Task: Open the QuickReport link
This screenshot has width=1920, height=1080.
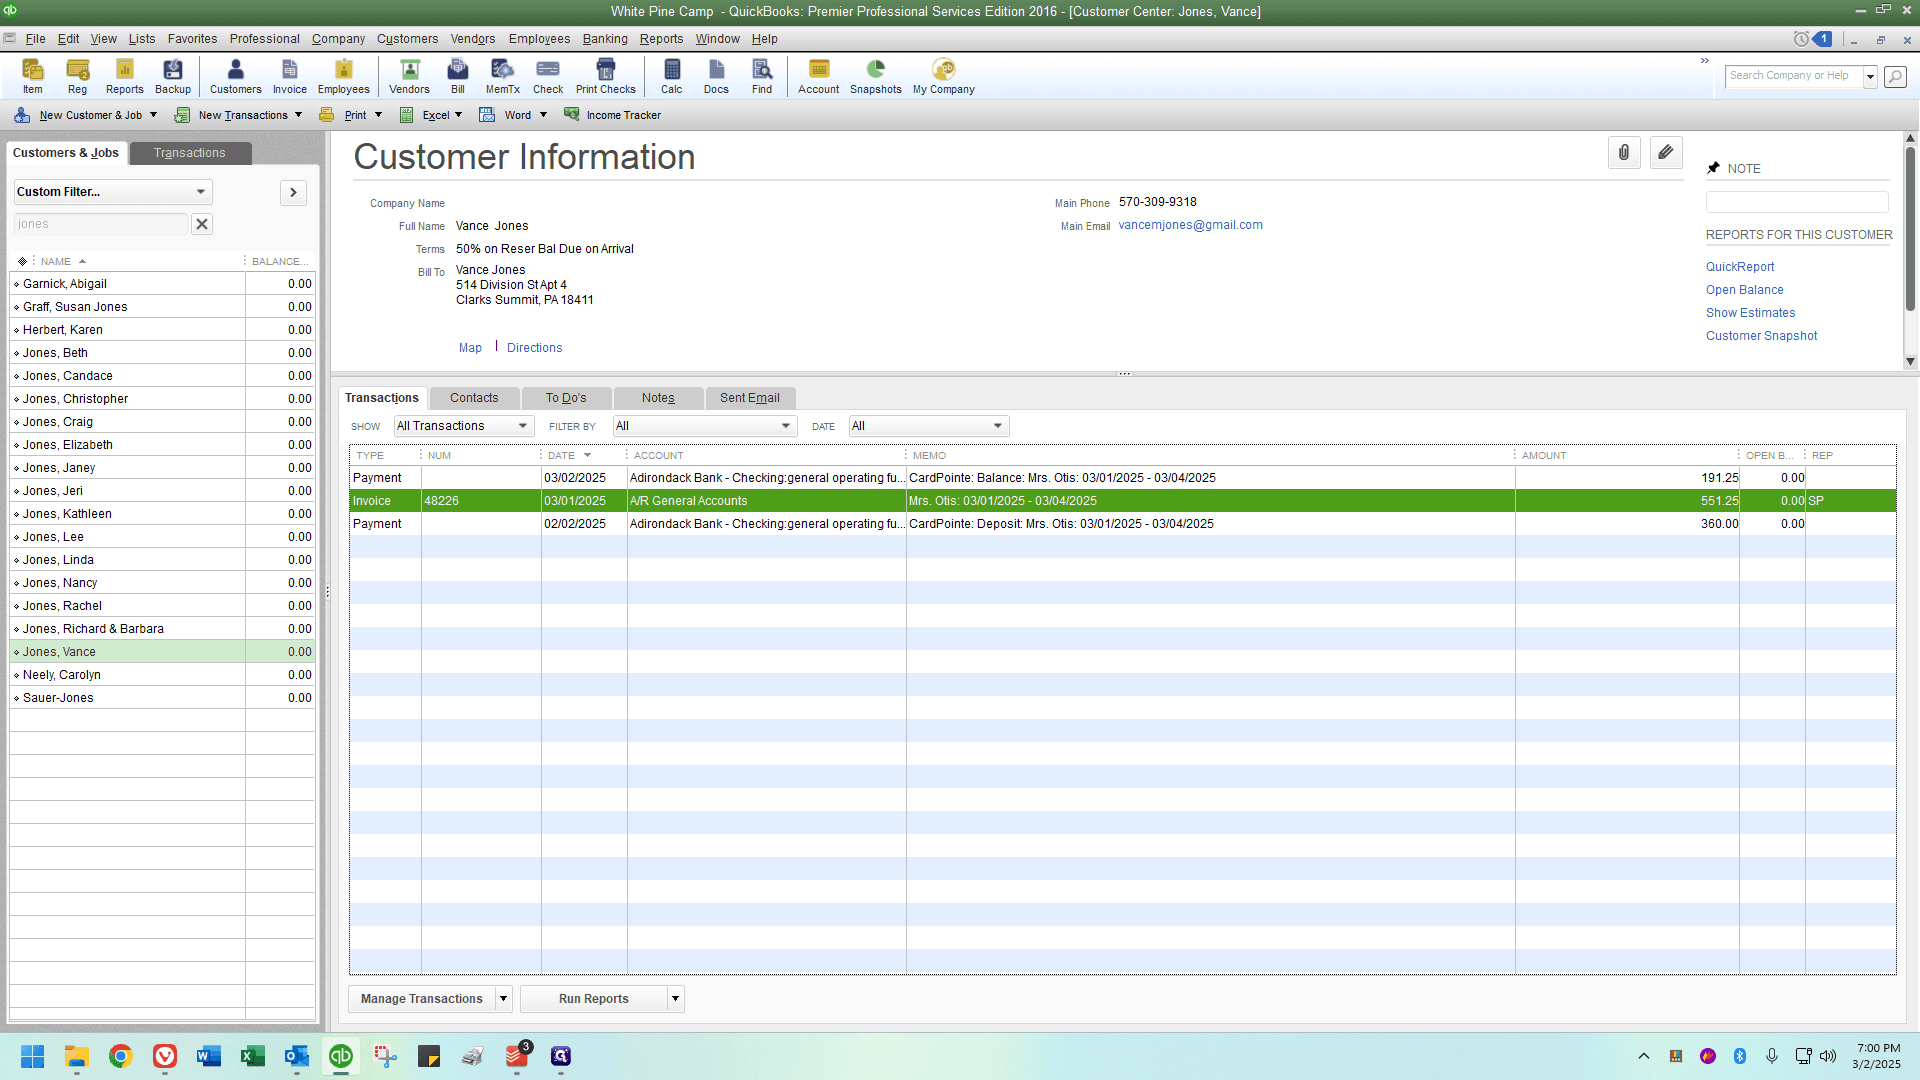Action: coord(1740,267)
